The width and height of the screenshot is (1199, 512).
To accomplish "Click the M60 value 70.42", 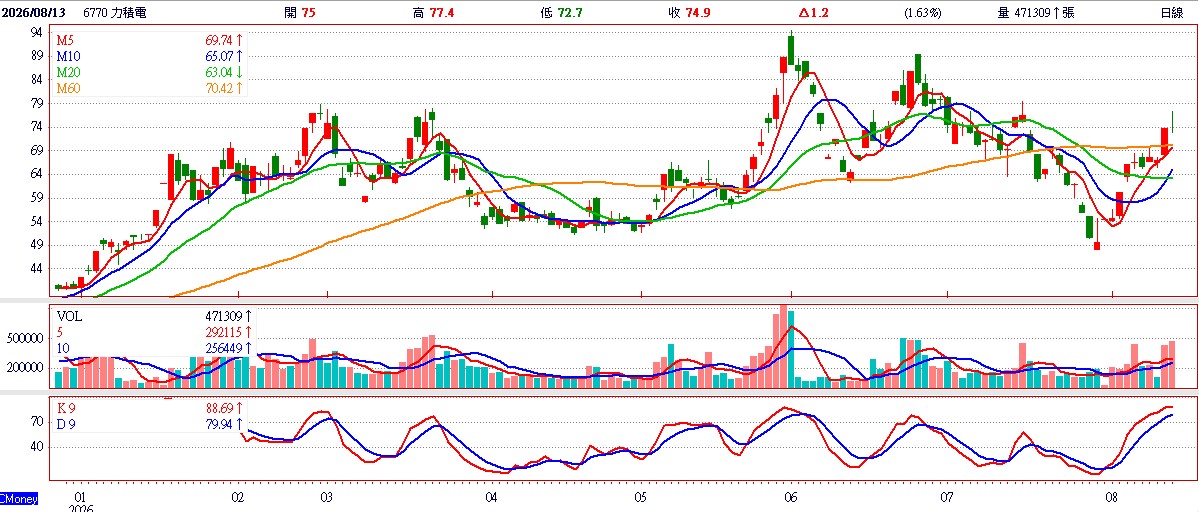I will click(219, 89).
